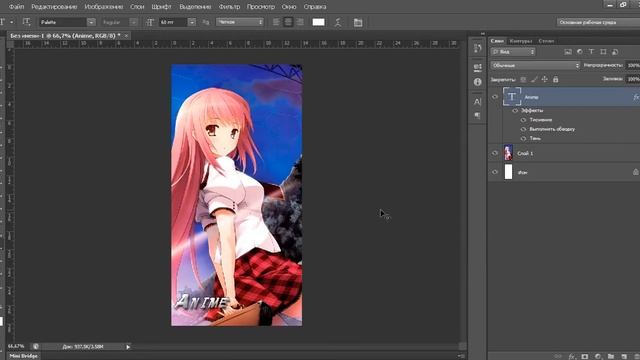The image size is (640, 360).
Task: Open the warp text dialog
Action: point(338,22)
